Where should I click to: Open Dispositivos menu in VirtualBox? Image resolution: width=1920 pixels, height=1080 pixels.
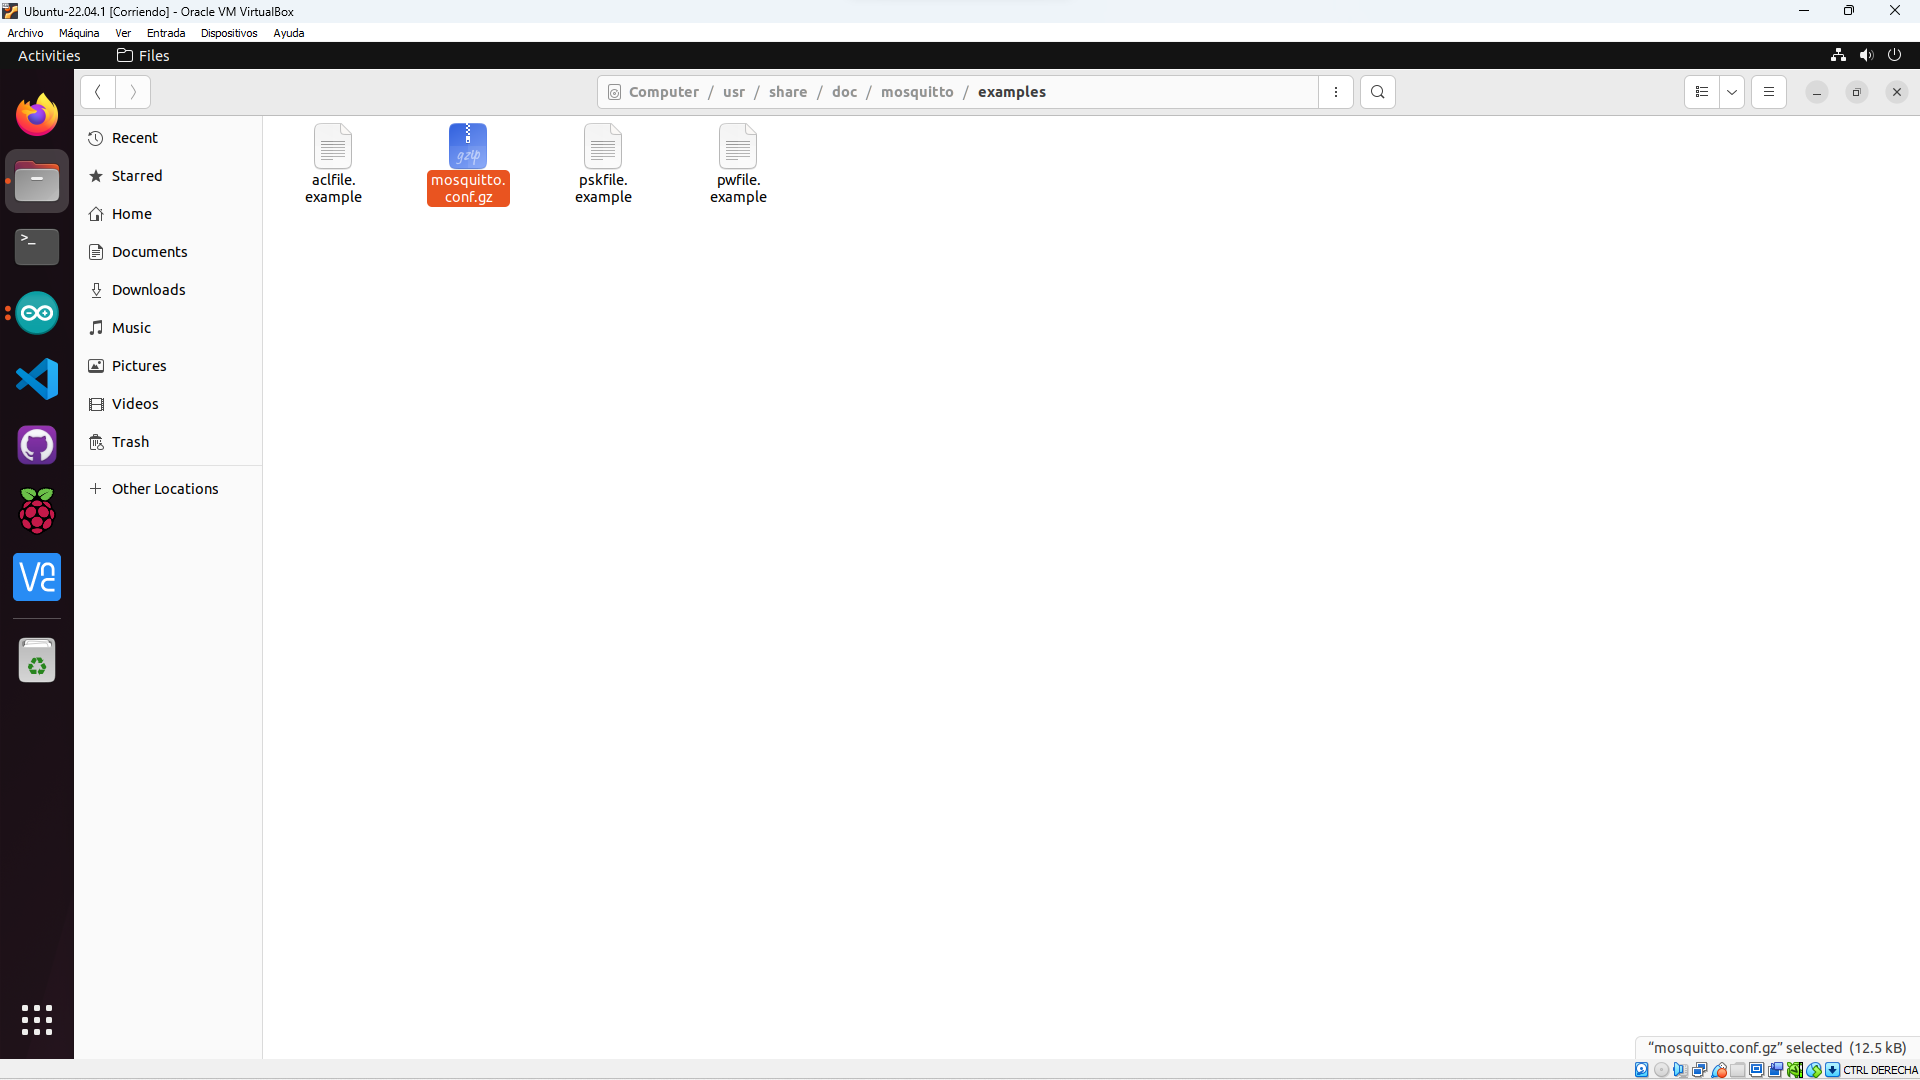(x=229, y=33)
